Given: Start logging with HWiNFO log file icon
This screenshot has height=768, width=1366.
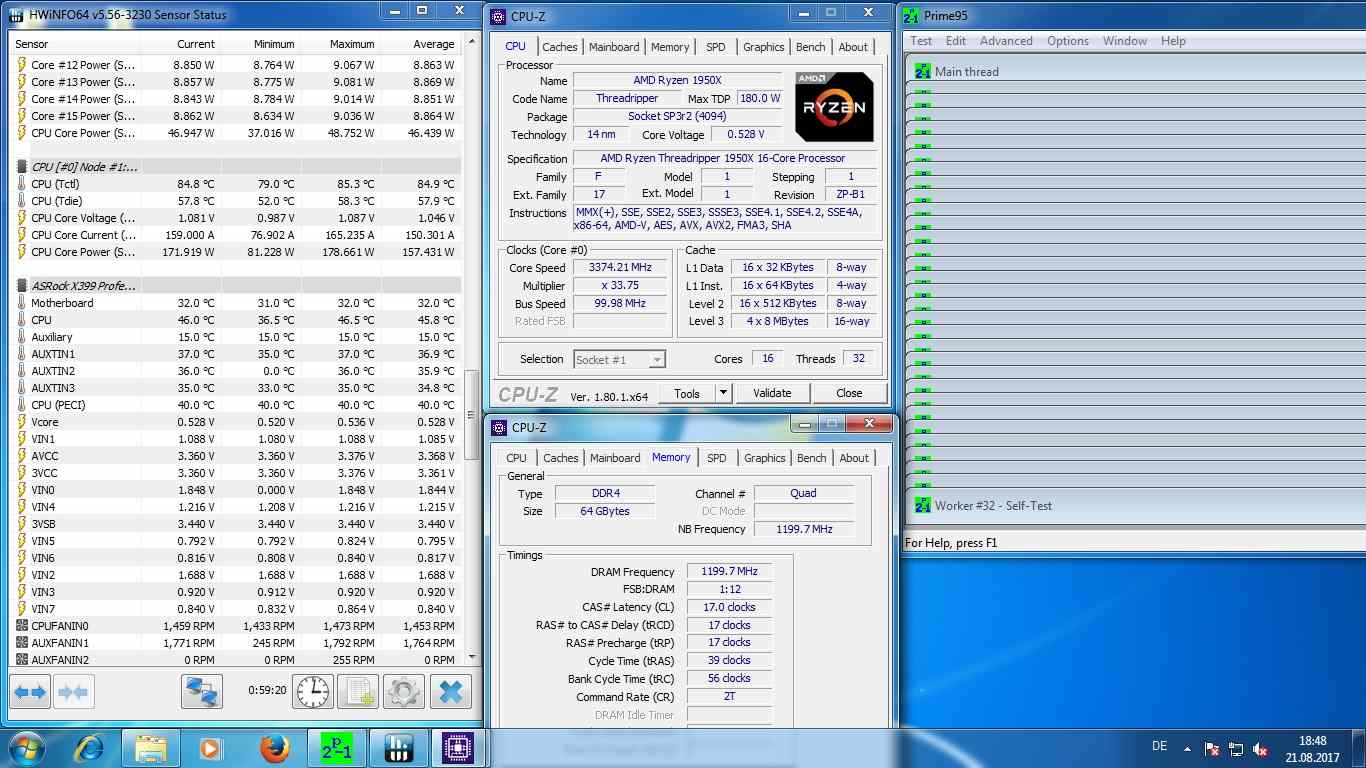Looking at the screenshot, I should 357,692.
